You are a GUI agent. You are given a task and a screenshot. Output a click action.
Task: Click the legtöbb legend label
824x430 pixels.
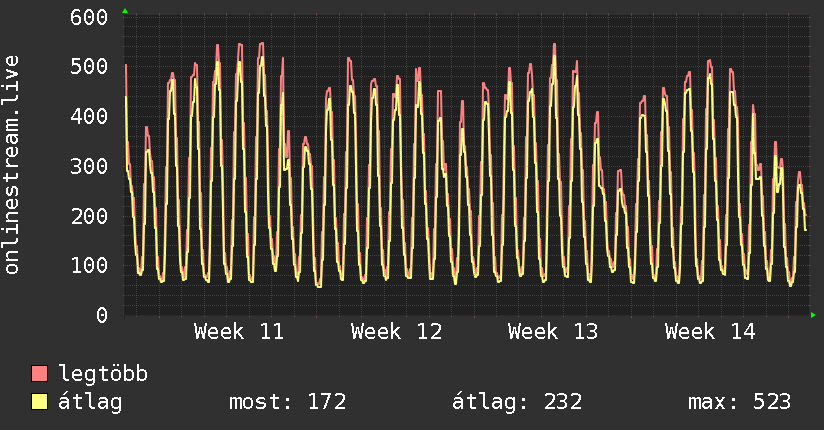click(x=103, y=374)
